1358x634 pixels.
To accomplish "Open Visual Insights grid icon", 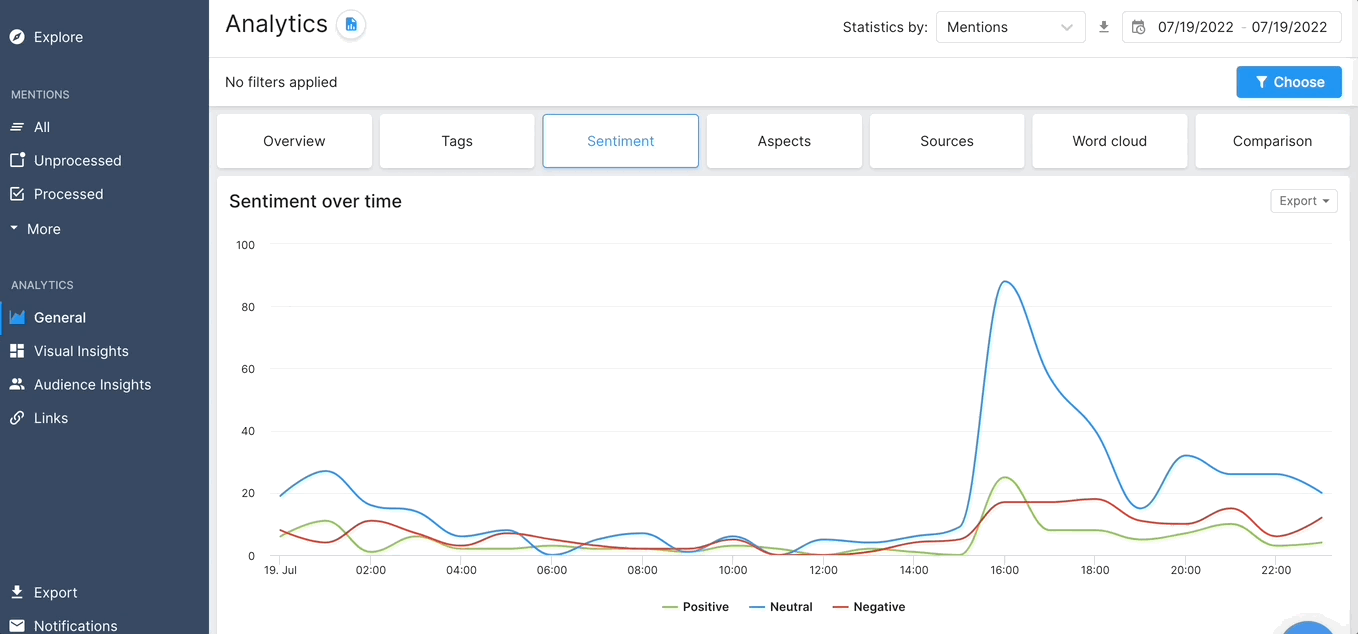I will pos(17,351).
